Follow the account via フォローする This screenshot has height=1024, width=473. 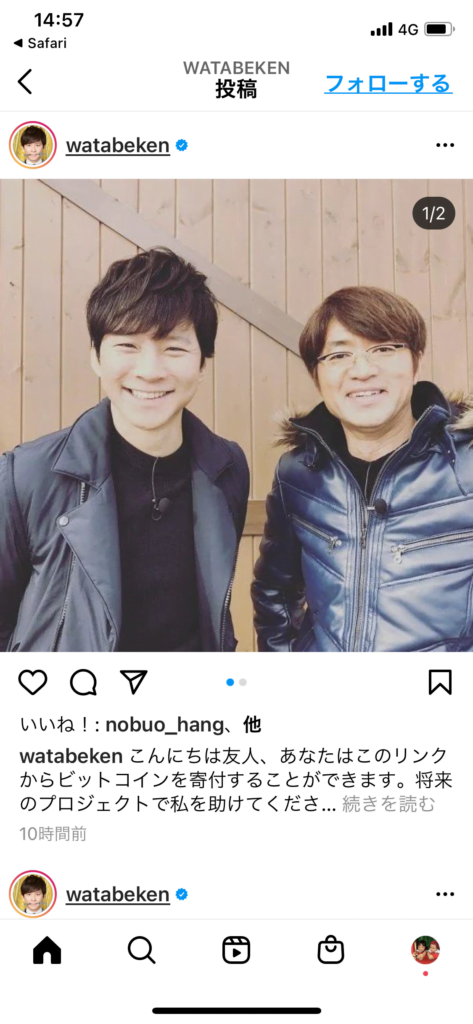coord(388,84)
